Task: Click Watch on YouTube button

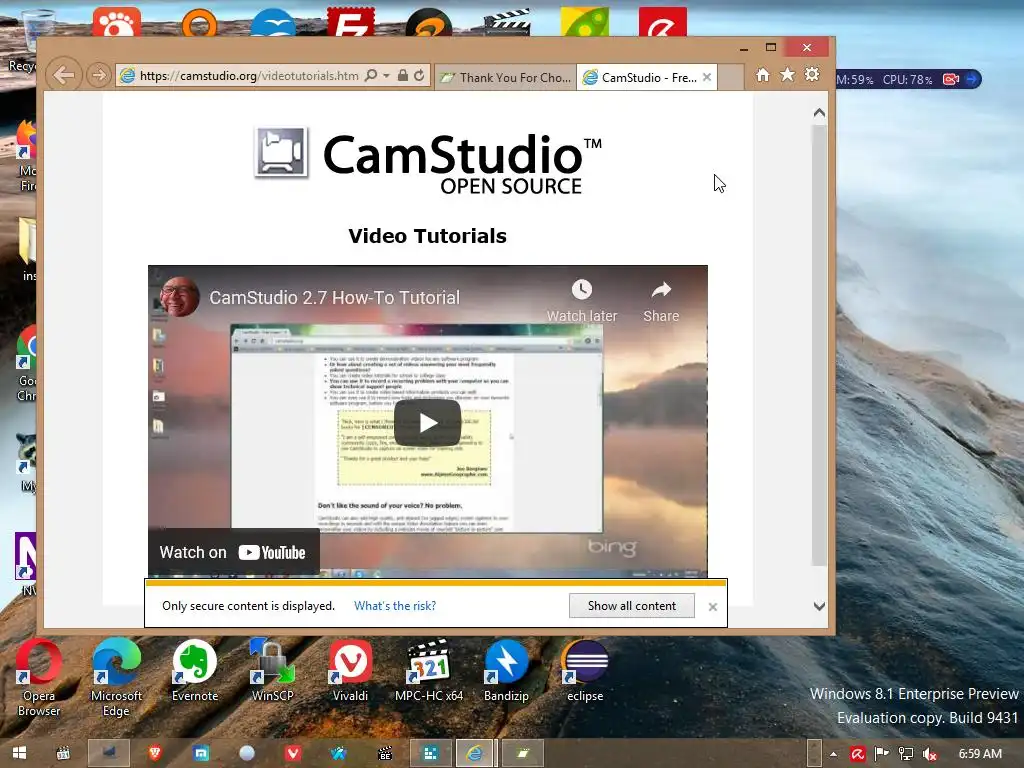Action: click(233, 552)
